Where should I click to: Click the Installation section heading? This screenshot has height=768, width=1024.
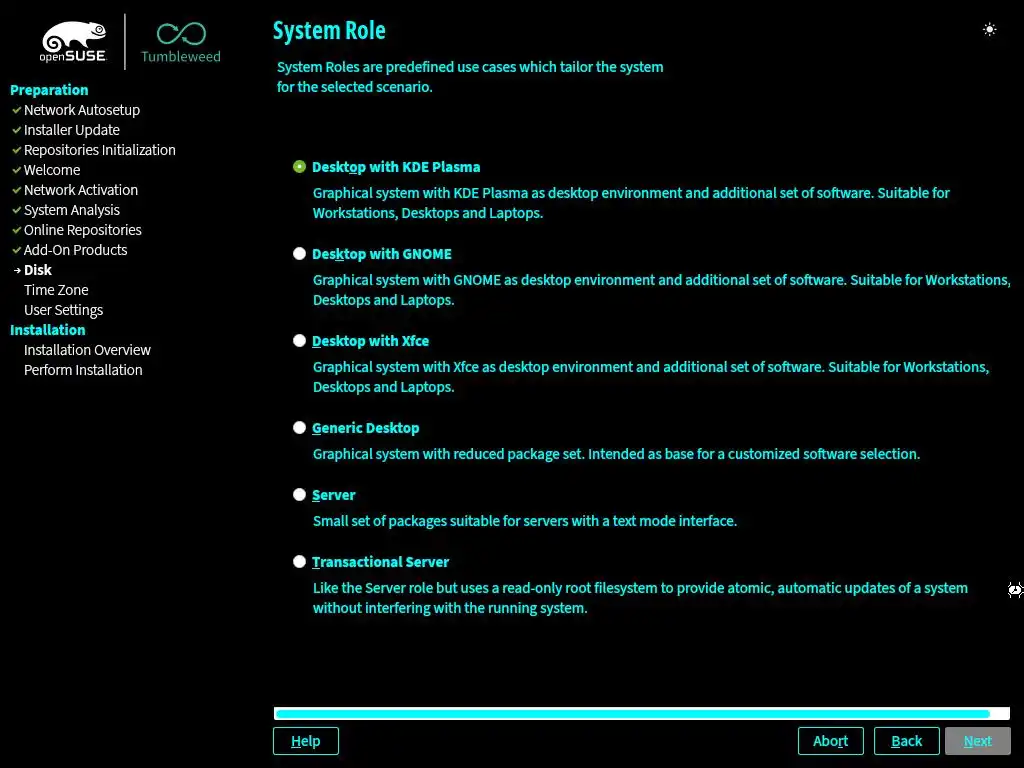pyautogui.click(x=48, y=330)
